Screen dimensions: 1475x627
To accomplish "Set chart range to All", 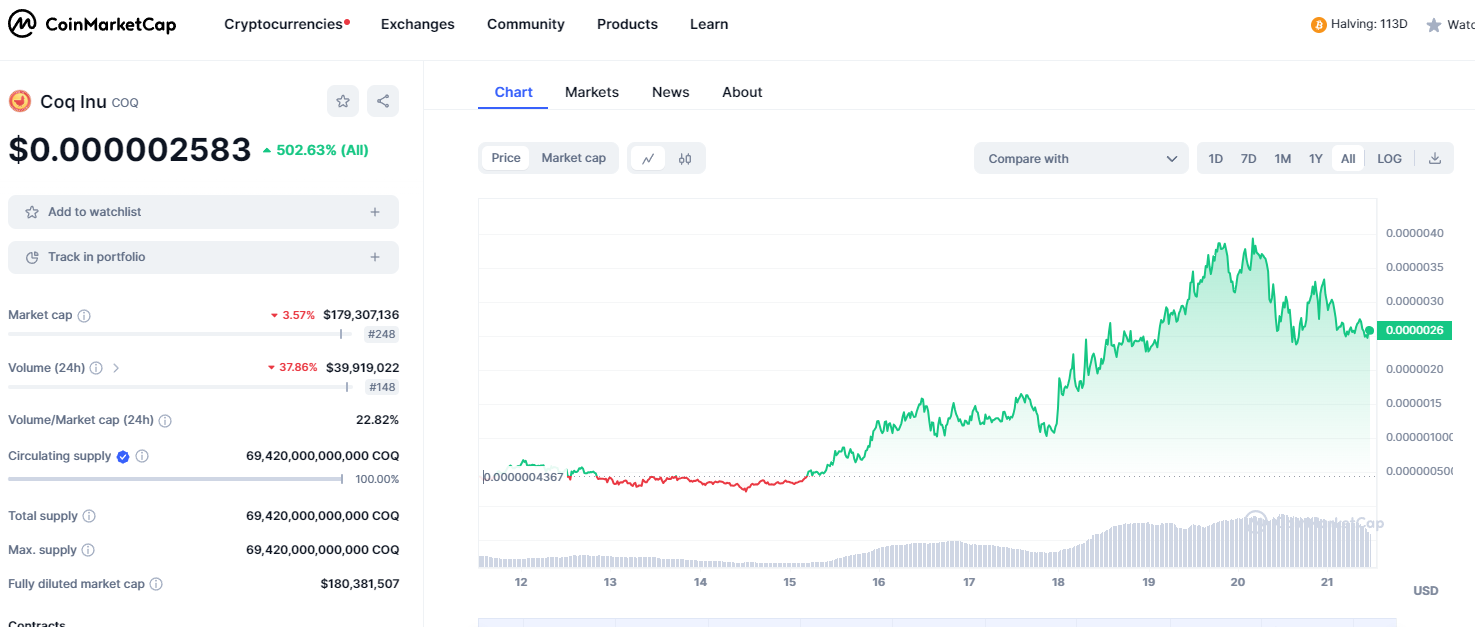I will 1348,158.
